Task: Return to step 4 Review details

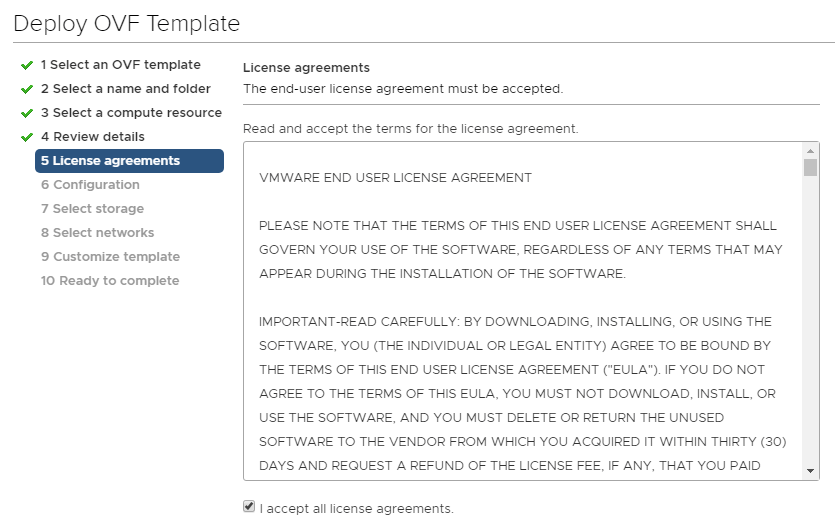Action: [92, 137]
